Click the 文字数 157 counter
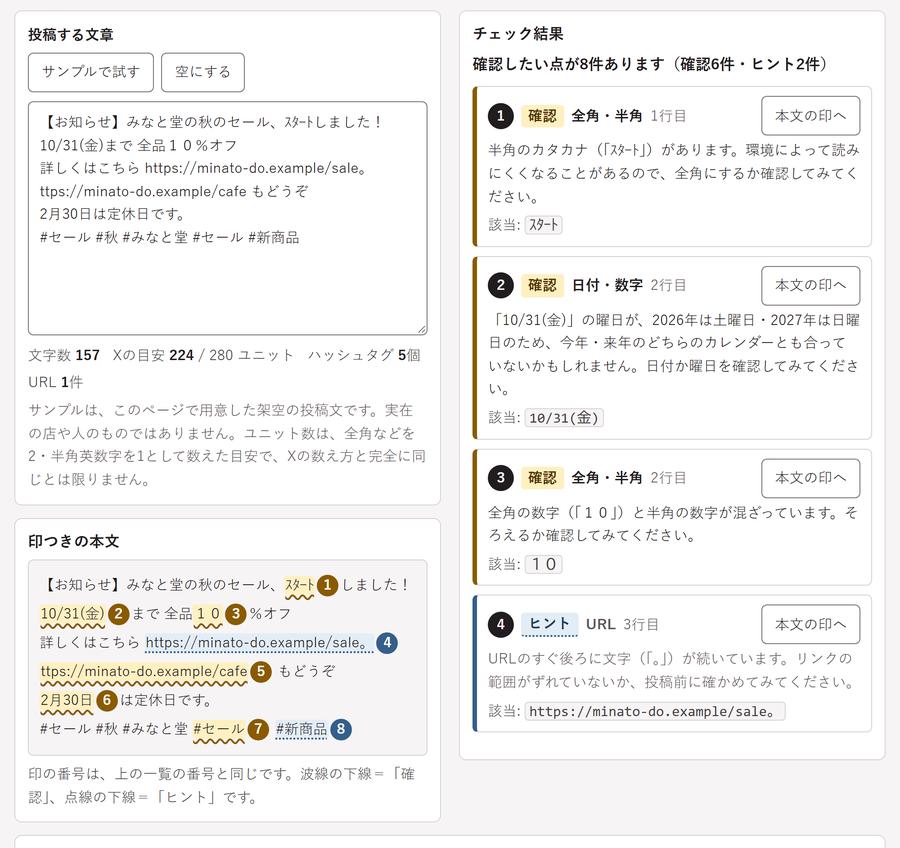 (x=64, y=355)
